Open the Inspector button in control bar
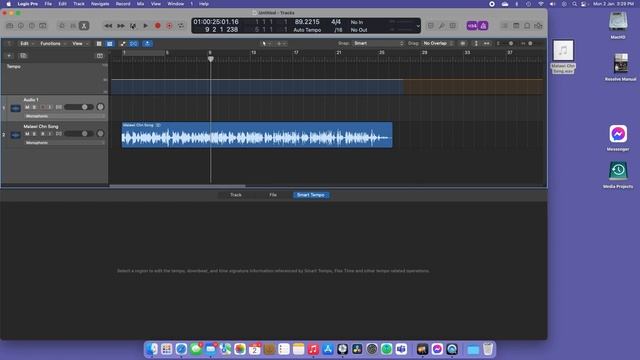 [x=21, y=26]
